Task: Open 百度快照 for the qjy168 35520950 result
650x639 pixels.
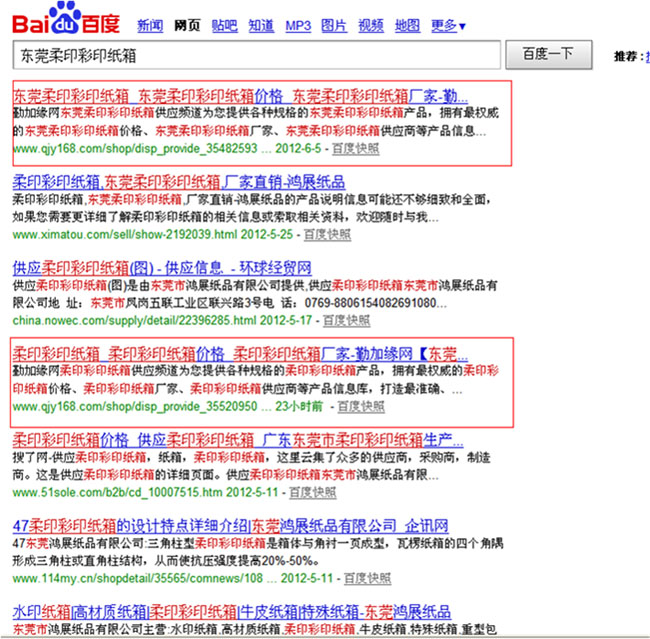Action: tap(361, 407)
